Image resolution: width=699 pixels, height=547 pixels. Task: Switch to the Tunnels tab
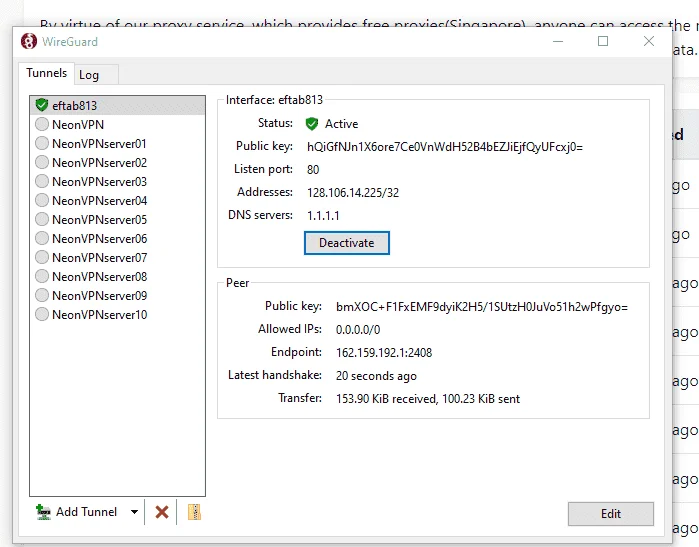point(46,73)
